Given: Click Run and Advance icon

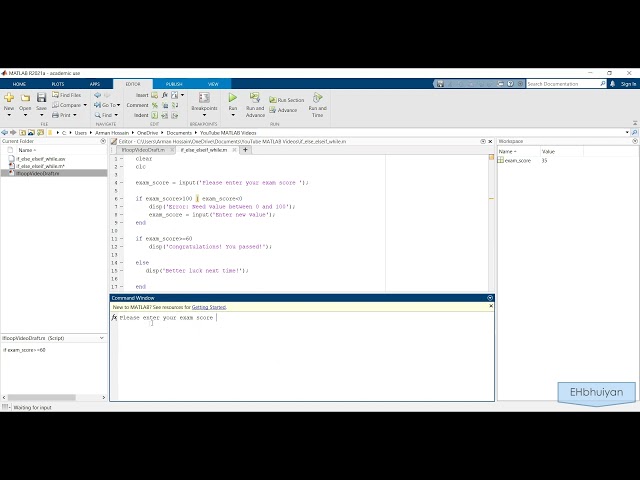Looking at the screenshot, I should click(255, 97).
